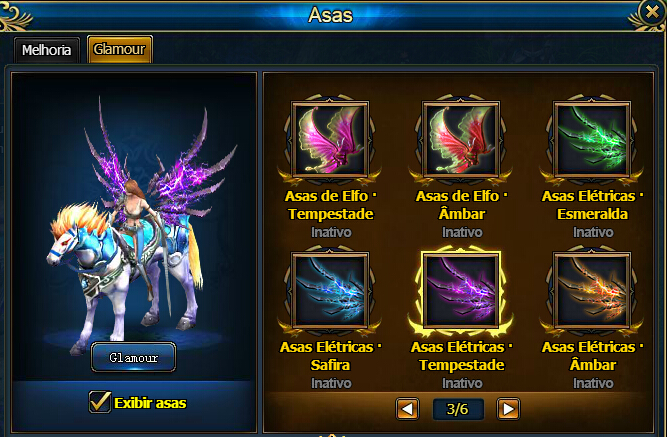Click the Asas de Elfo Tempestade name label

pyautogui.click(x=331, y=205)
